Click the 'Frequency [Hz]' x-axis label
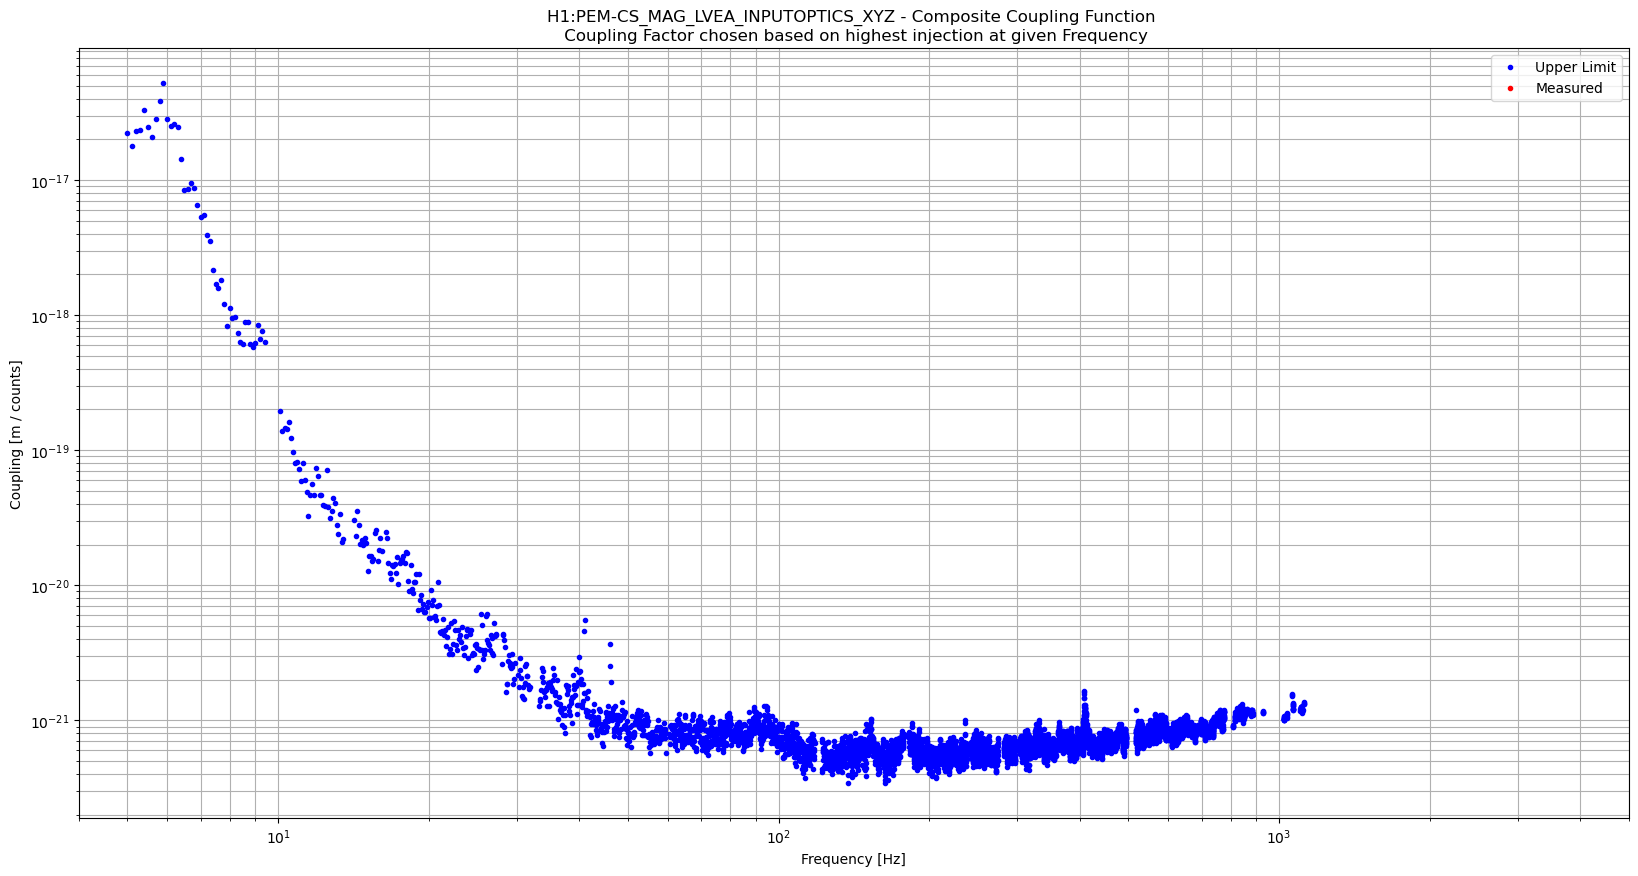The width and height of the screenshot is (1638, 876). pyautogui.click(x=853, y=859)
